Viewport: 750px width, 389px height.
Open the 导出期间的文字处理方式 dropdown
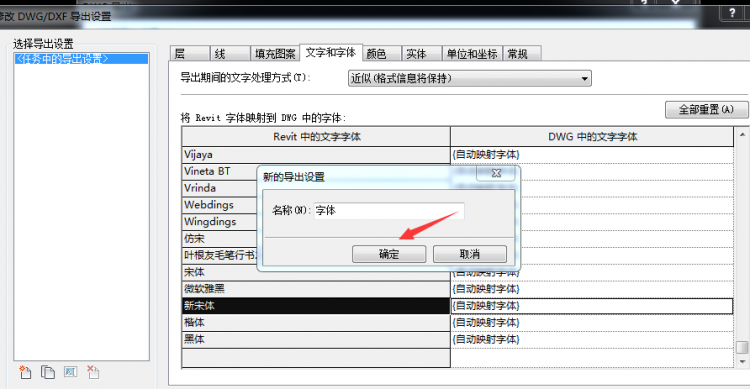click(470, 78)
